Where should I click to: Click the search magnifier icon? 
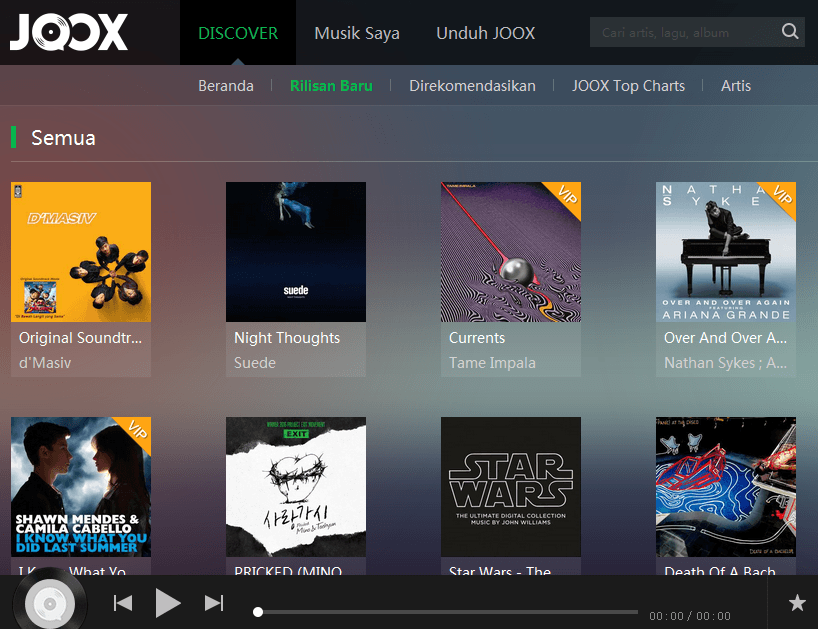pyautogui.click(x=790, y=32)
